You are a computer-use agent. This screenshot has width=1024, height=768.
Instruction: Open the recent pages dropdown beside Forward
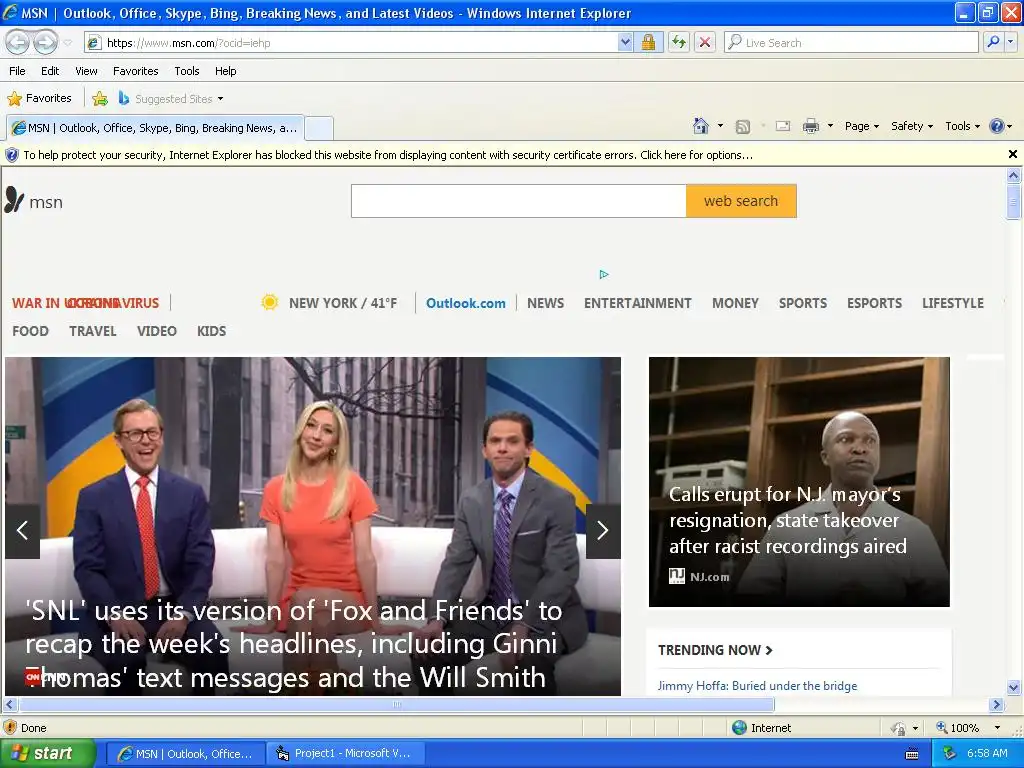pyautogui.click(x=67, y=43)
